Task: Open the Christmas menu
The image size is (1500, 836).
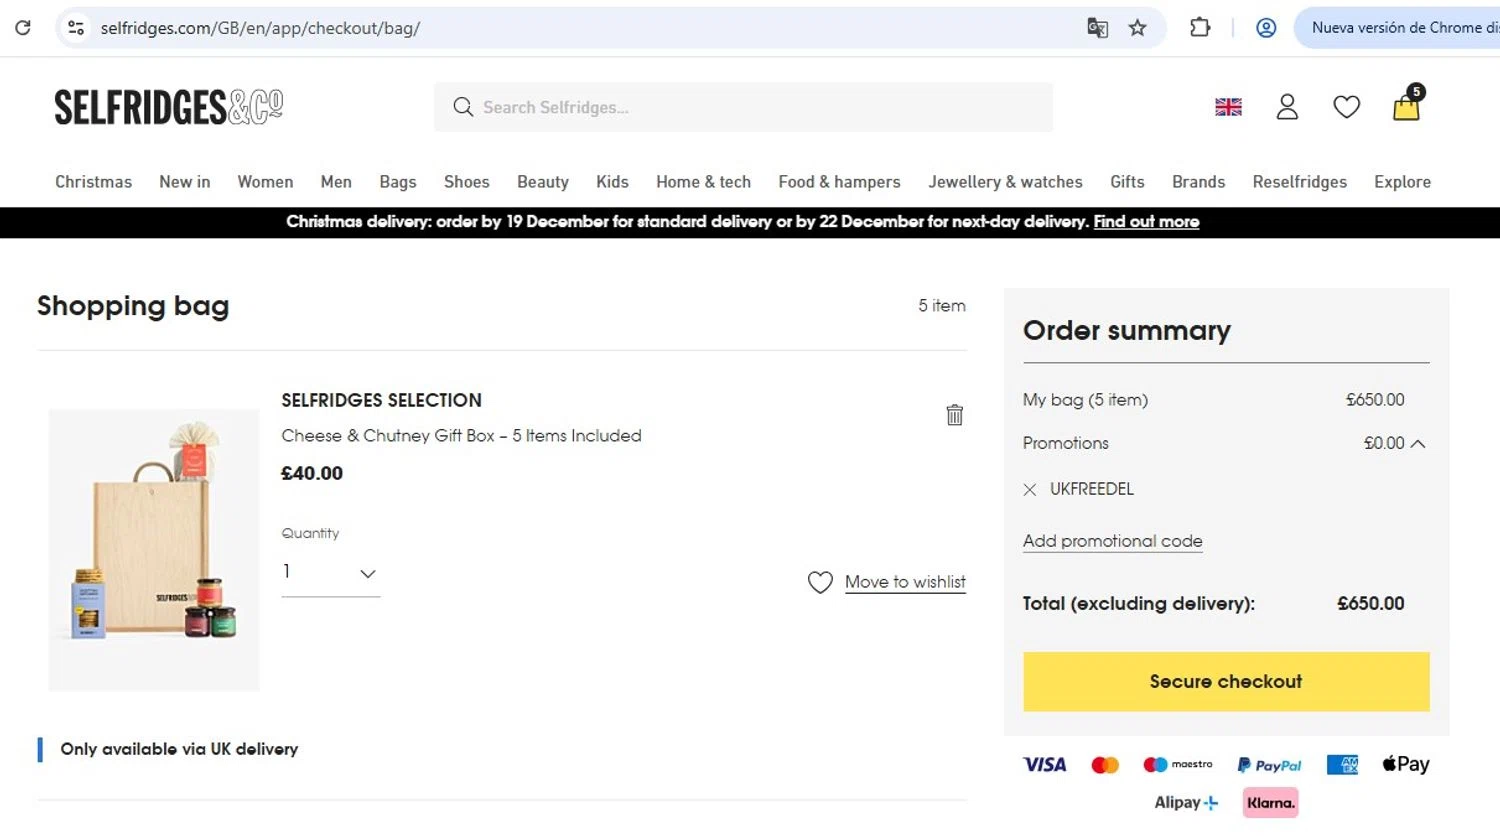Action: point(93,182)
